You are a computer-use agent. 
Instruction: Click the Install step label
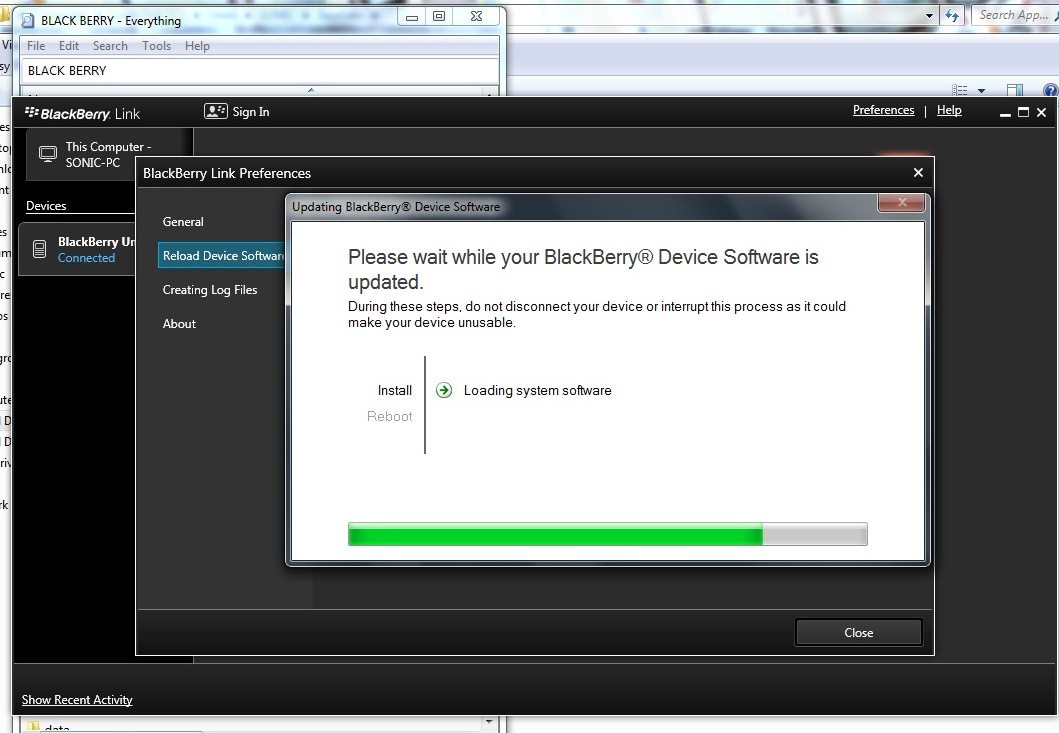tap(394, 390)
